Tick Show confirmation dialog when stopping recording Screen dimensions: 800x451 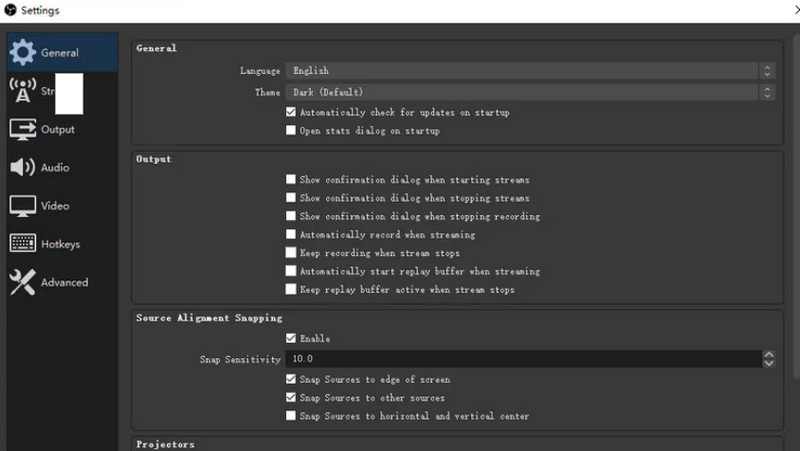[291, 216]
